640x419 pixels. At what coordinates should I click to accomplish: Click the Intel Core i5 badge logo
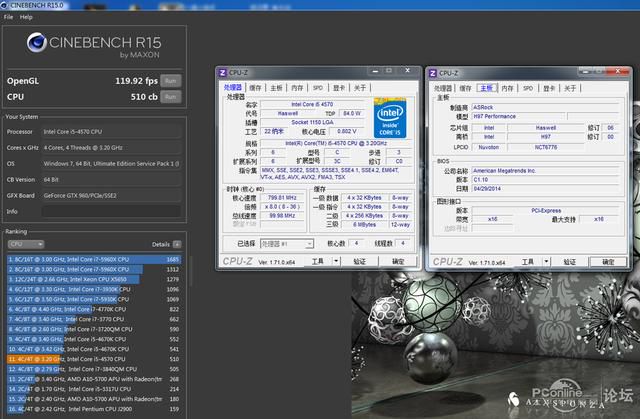(390, 118)
